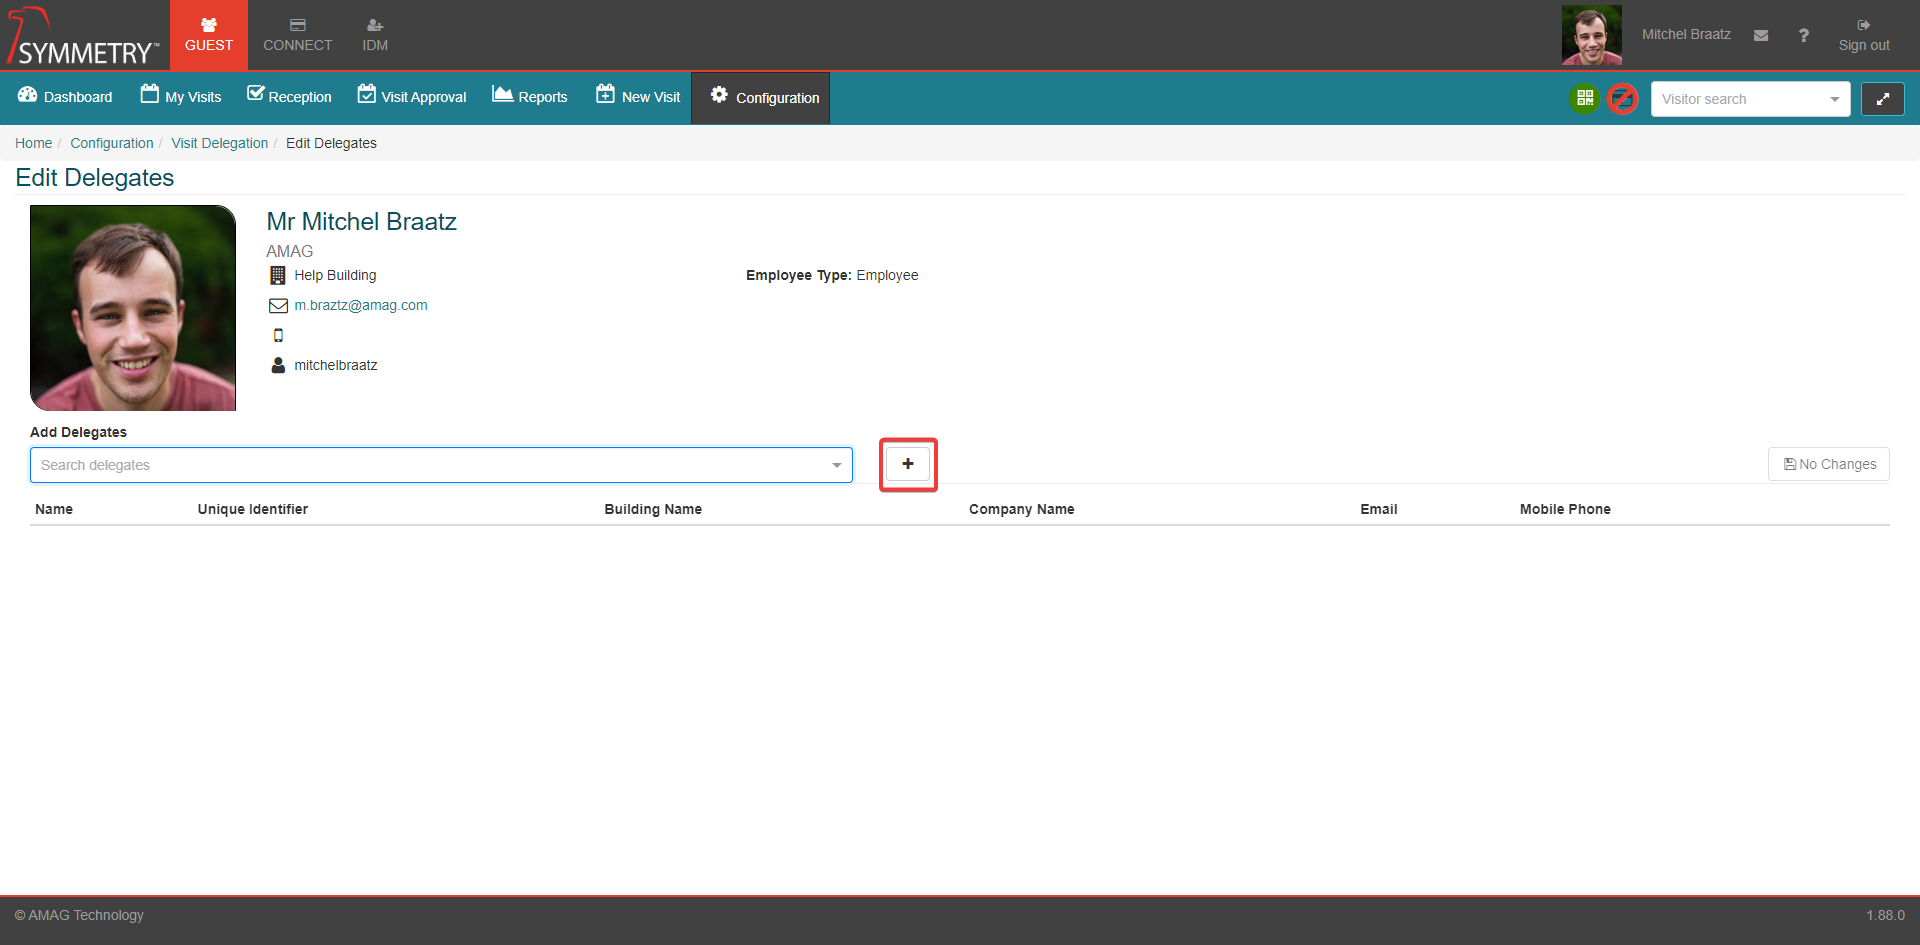
Task: Click the red prohibited circle icon
Action: tap(1623, 98)
